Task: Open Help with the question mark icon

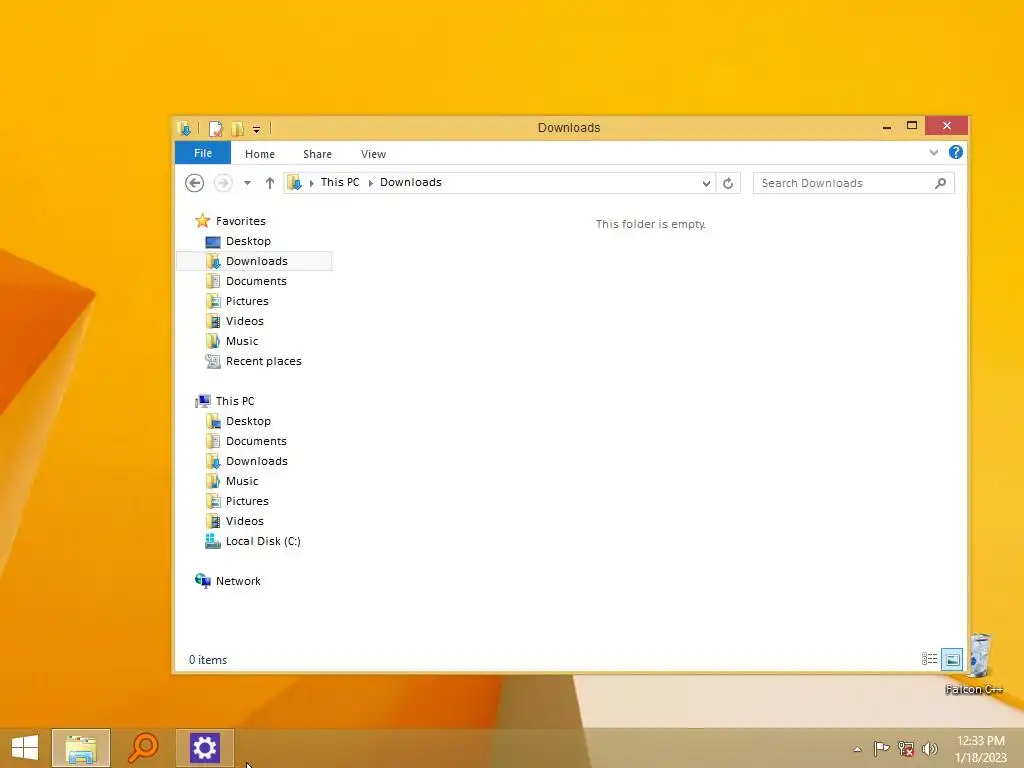Action: point(955,152)
